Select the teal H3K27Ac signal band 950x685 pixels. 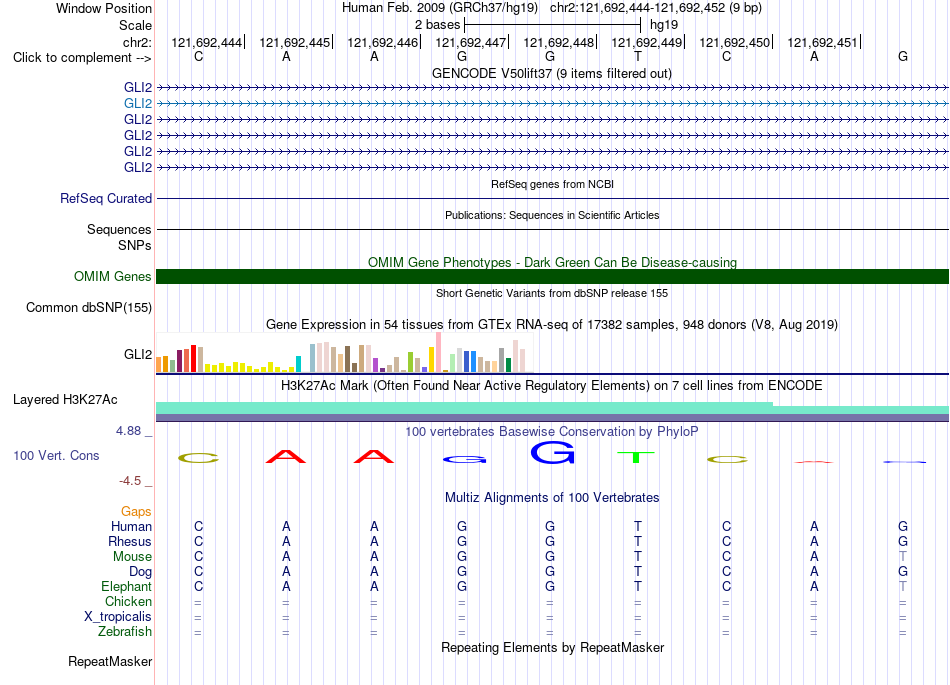coord(552,408)
